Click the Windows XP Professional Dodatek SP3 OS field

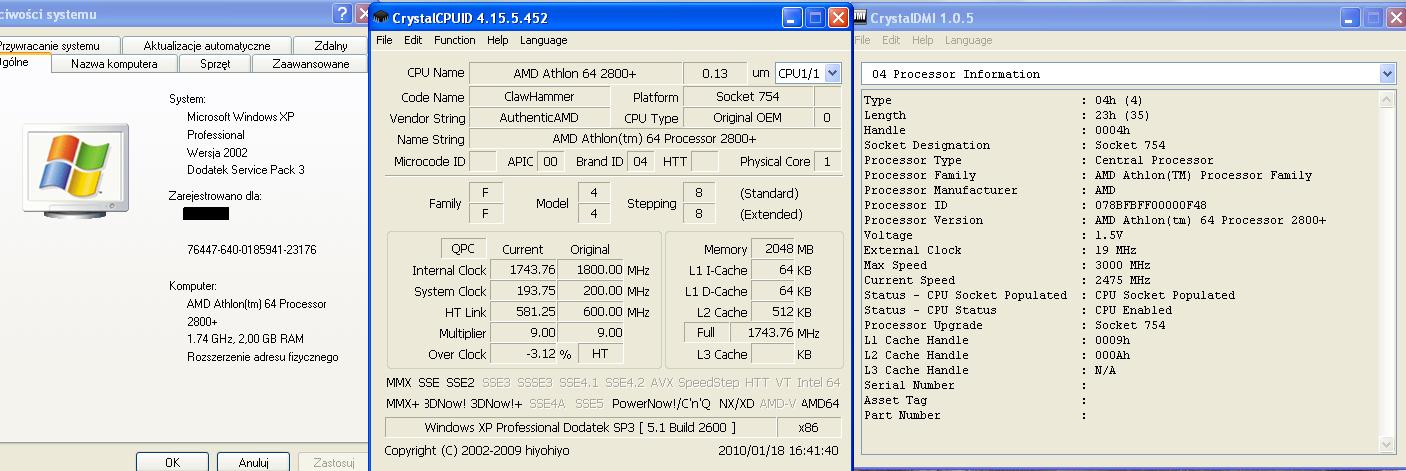tap(580, 427)
